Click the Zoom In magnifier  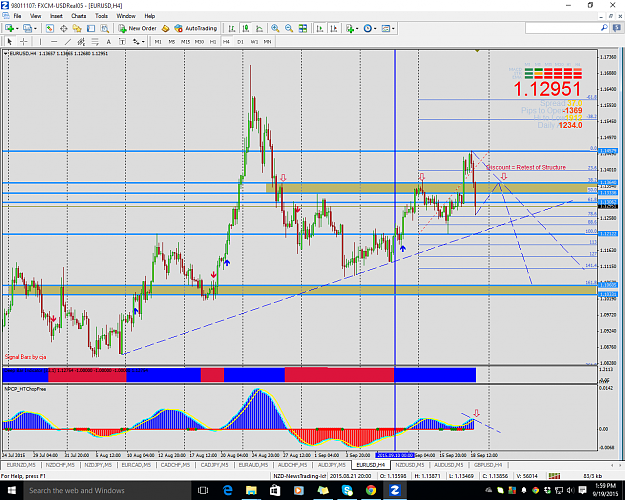pyautogui.click(x=275, y=28)
